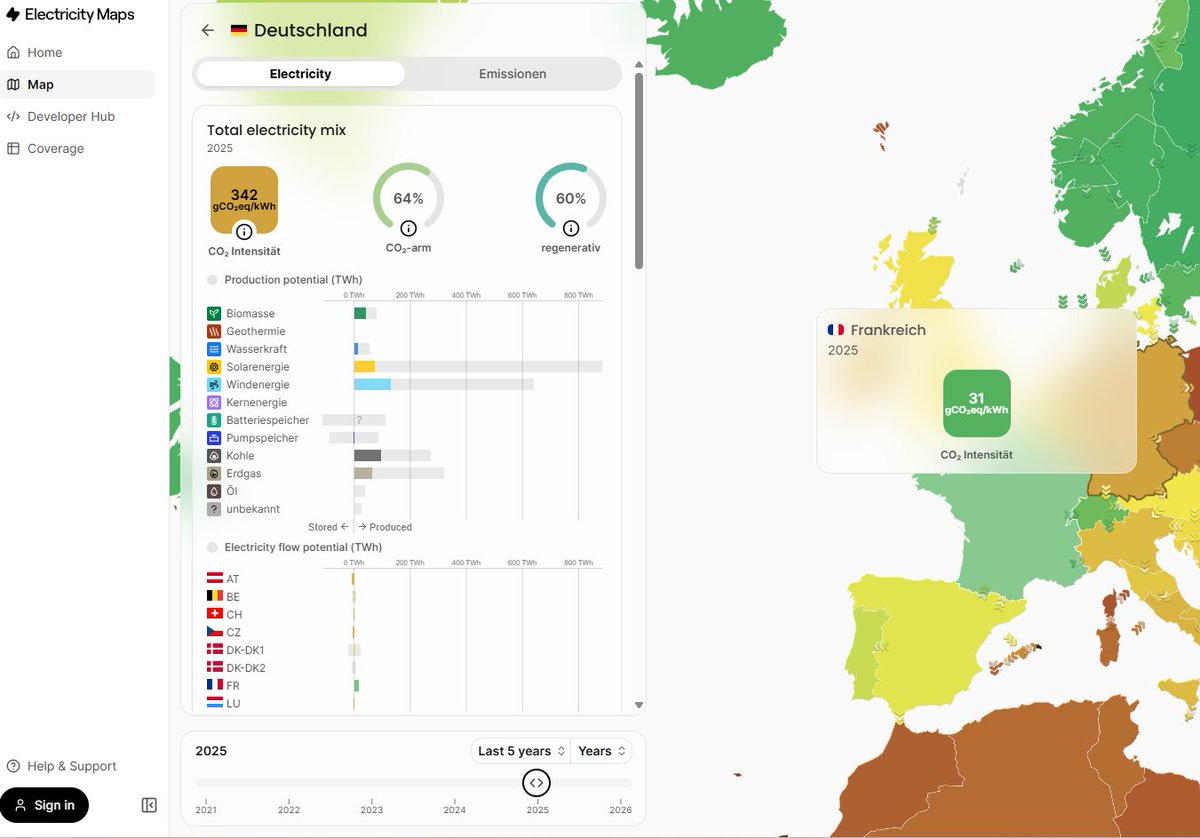Click the Windenergie production bar
The width and height of the screenshot is (1200, 838).
pos(372,385)
